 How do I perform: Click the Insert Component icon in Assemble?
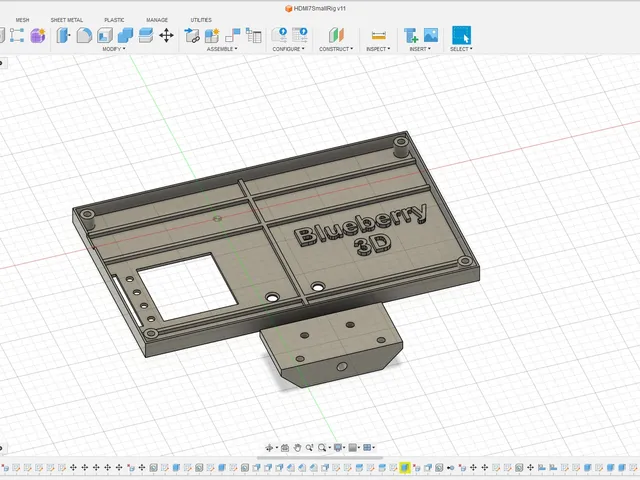click(x=192, y=36)
